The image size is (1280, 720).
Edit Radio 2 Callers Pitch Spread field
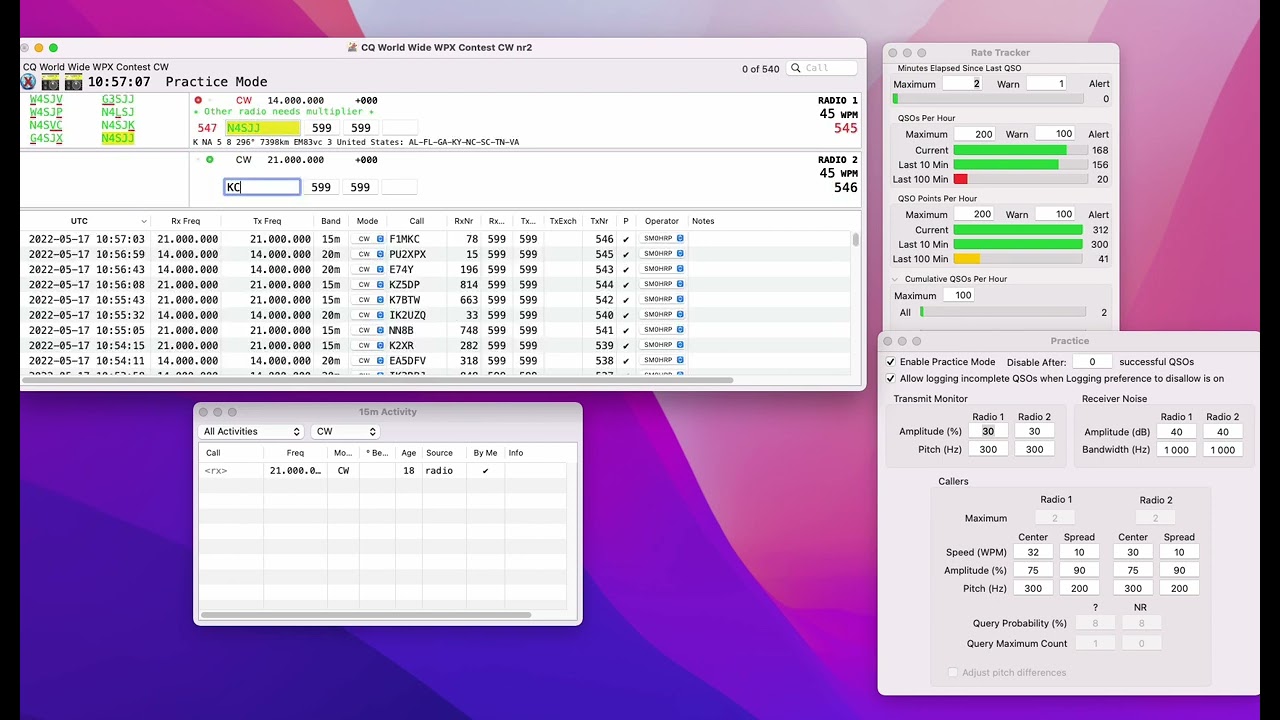[x=1179, y=589]
